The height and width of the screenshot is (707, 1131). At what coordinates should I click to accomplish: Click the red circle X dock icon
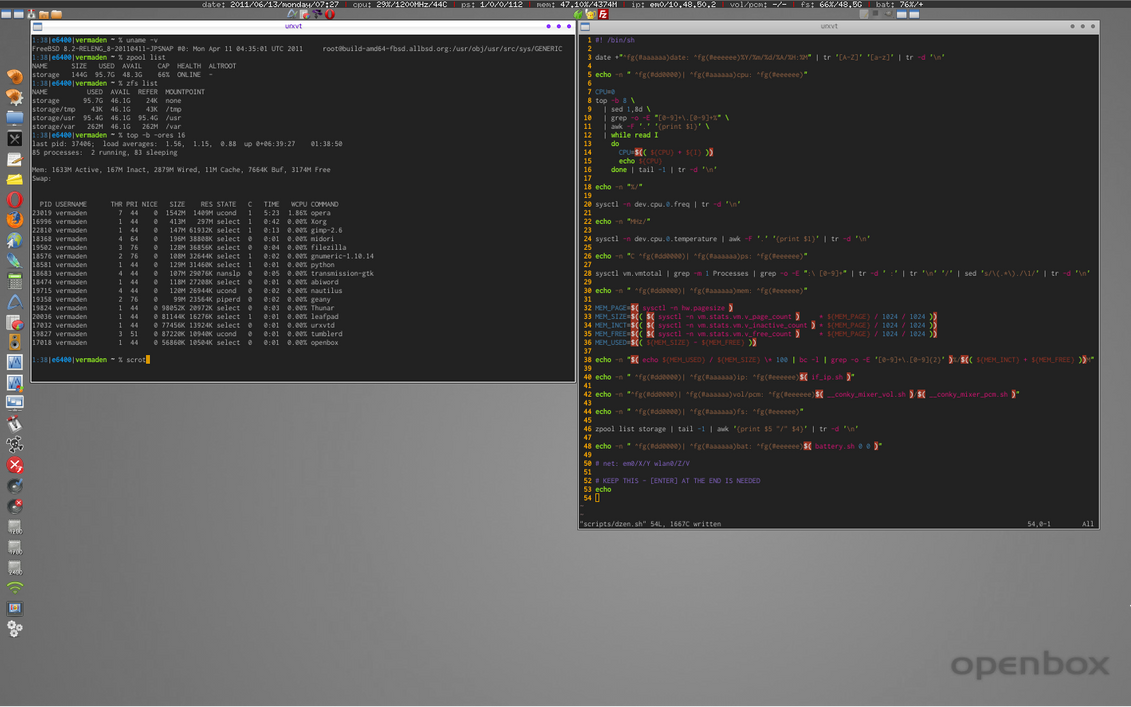[x=14, y=465]
